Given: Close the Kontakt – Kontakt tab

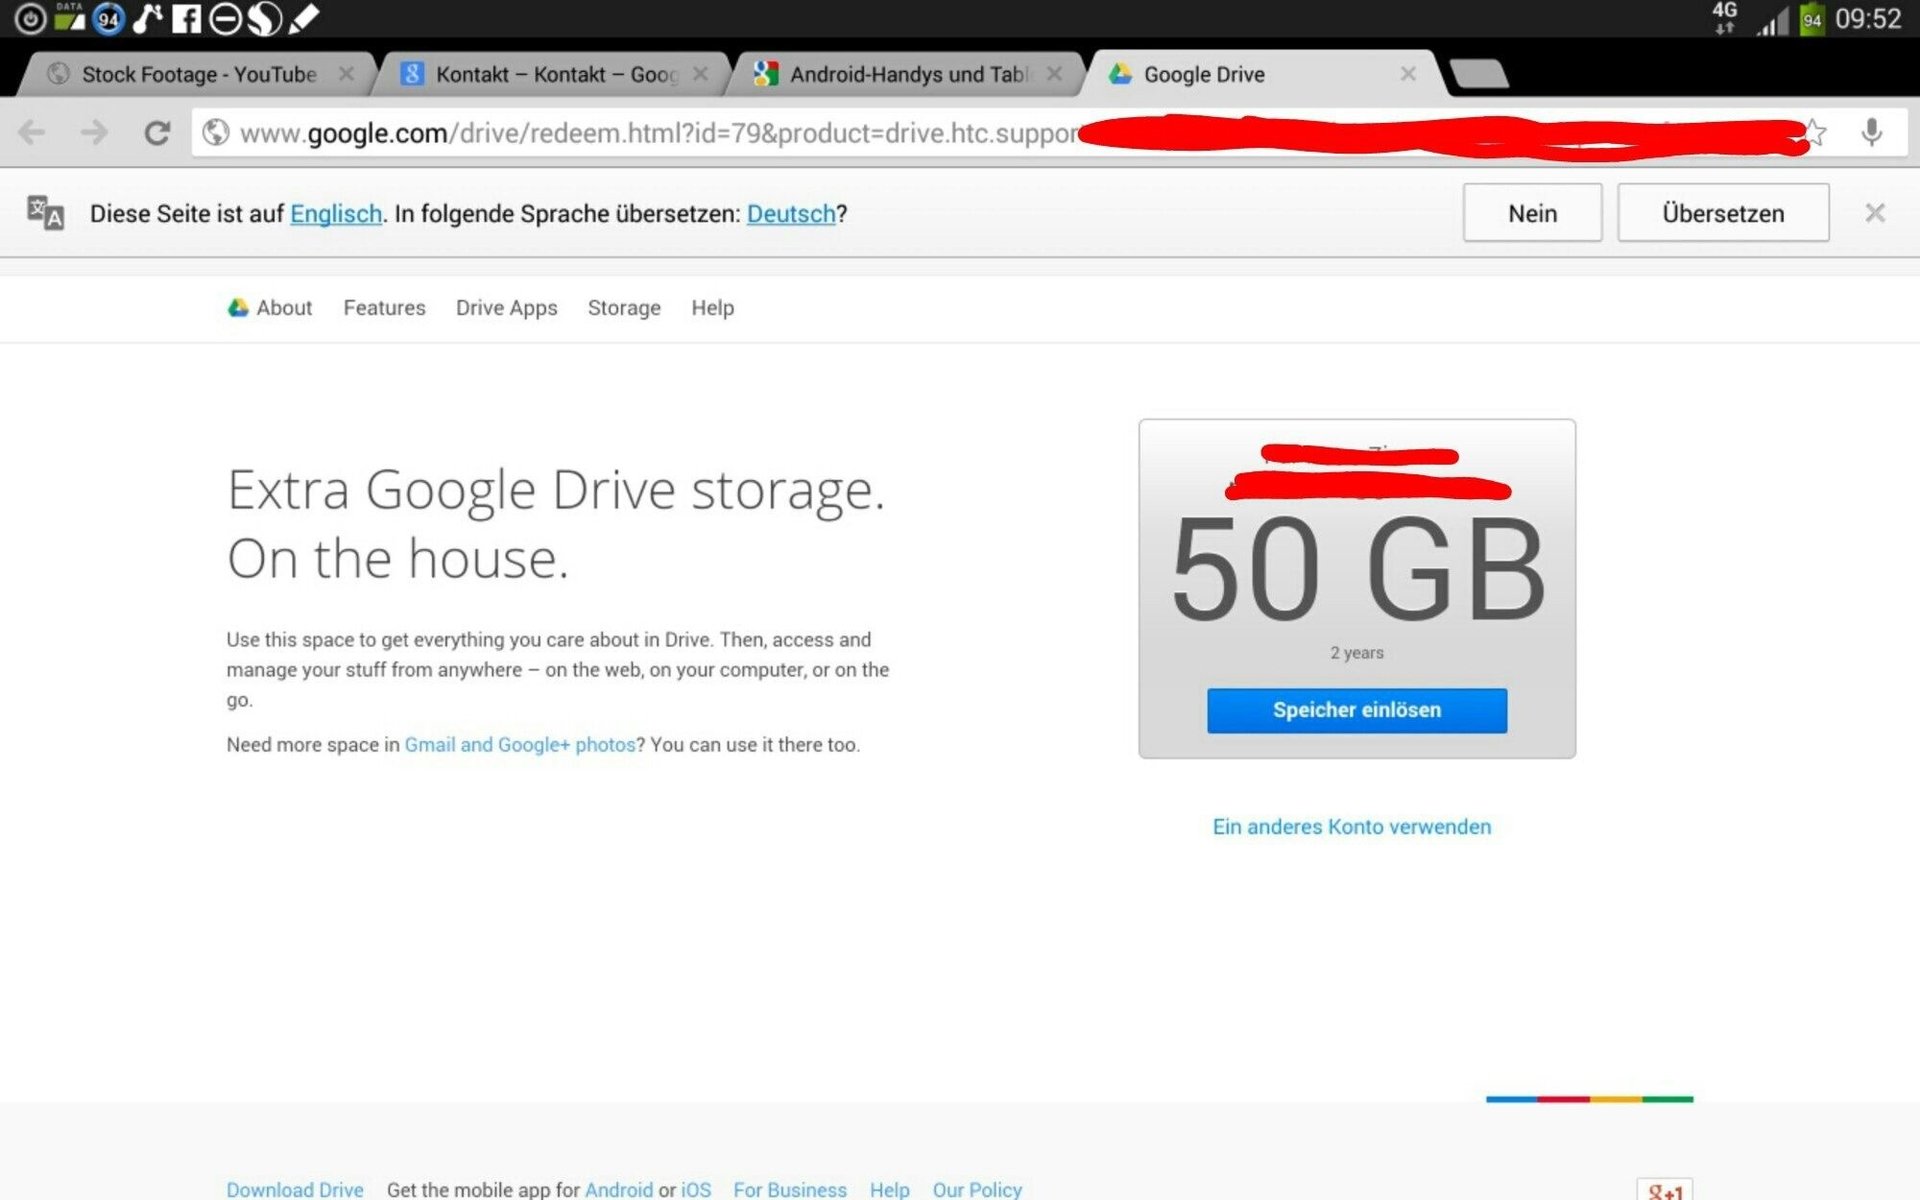Looking at the screenshot, I should click(700, 74).
